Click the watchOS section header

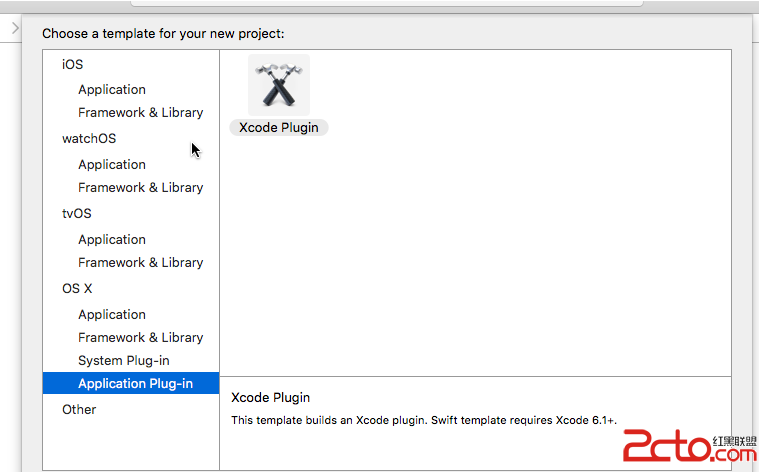point(89,139)
